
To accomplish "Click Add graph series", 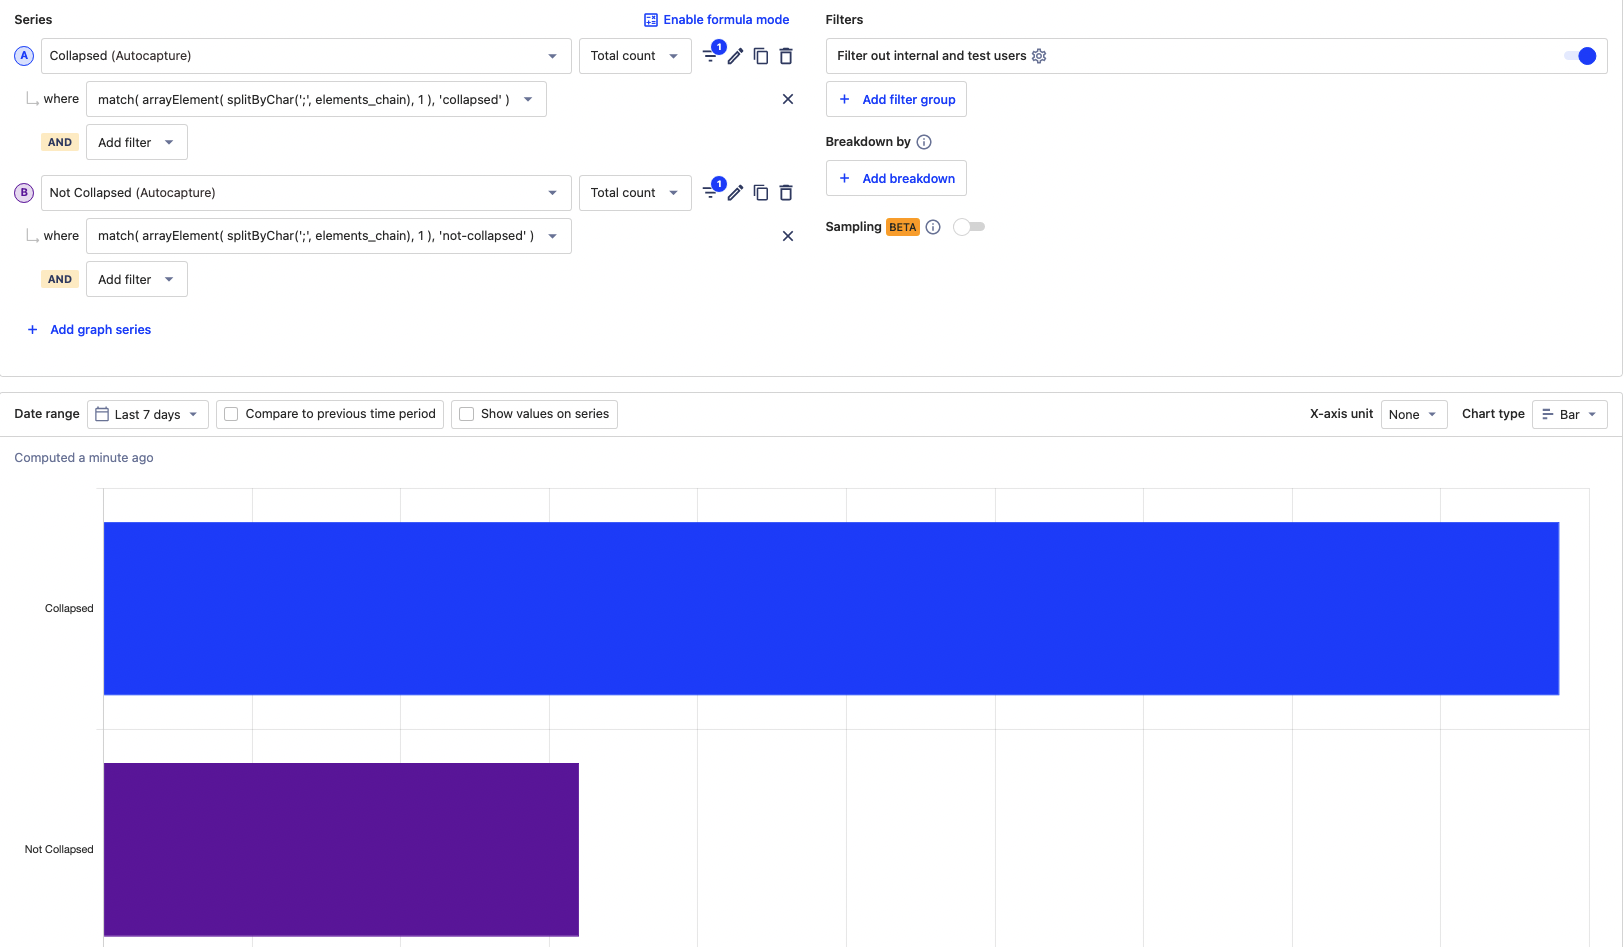I will 100,330.
